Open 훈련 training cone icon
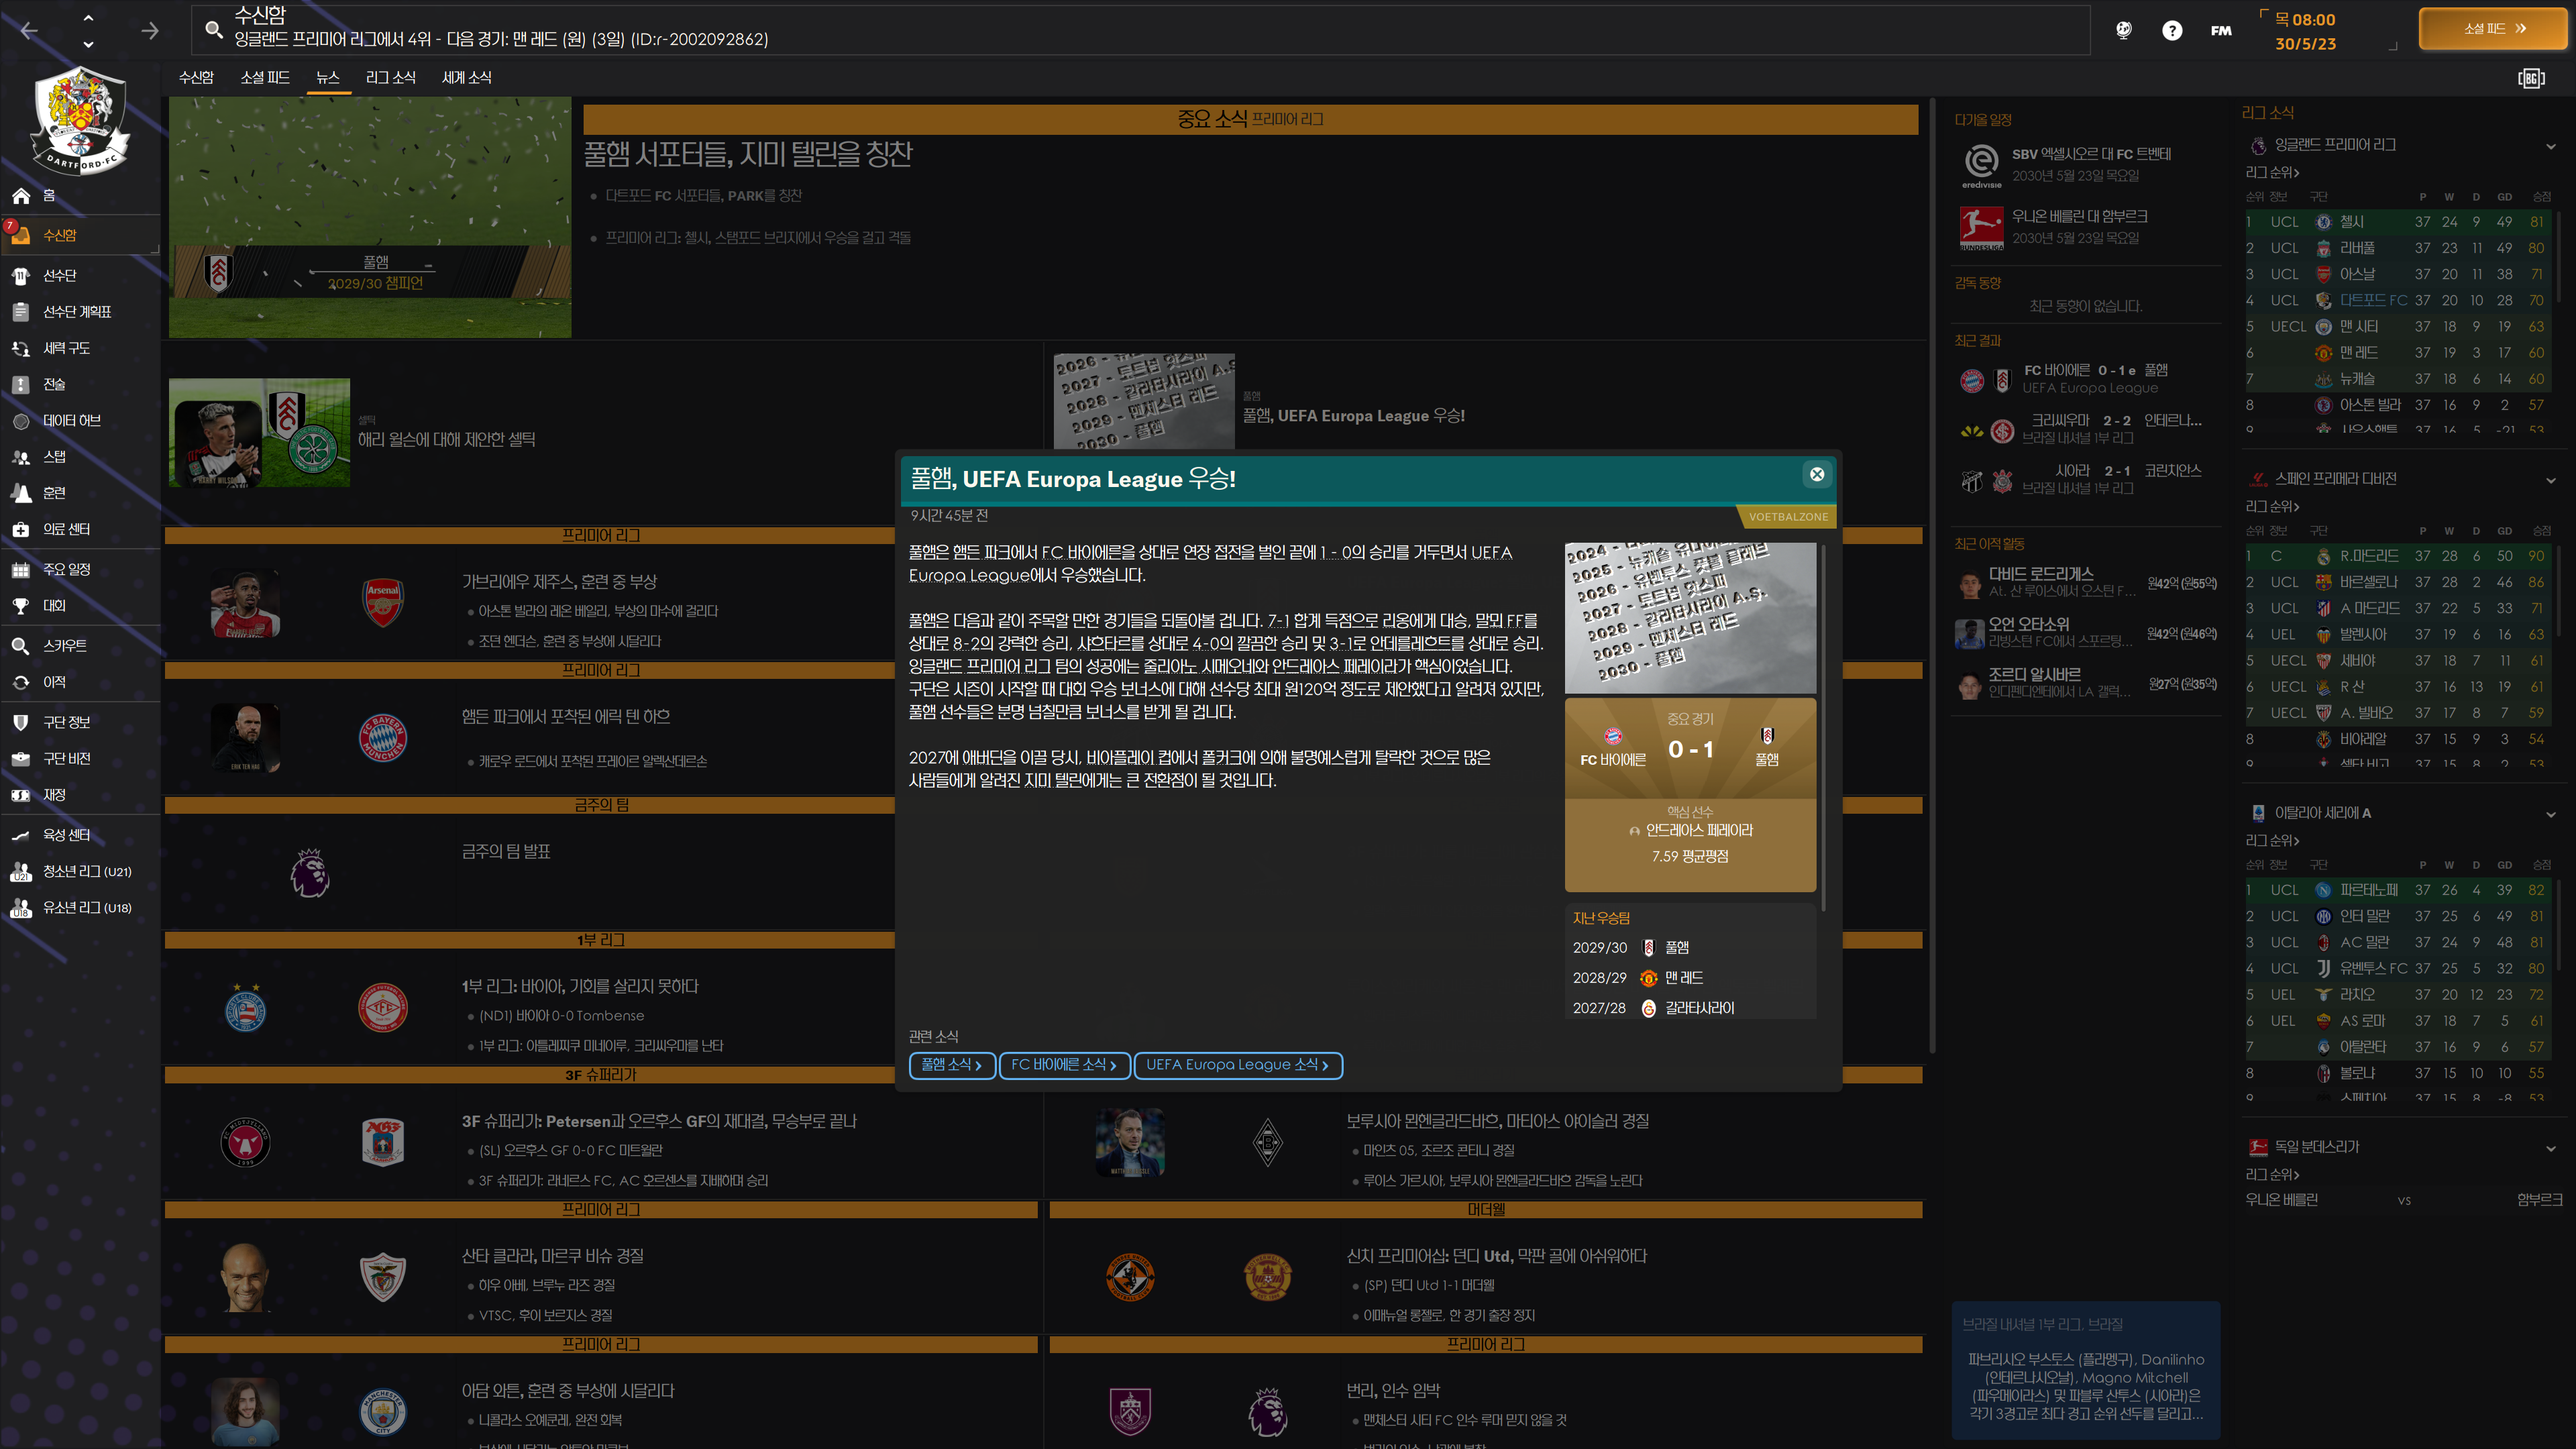This screenshot has width=2576, height=1449. 21,493
